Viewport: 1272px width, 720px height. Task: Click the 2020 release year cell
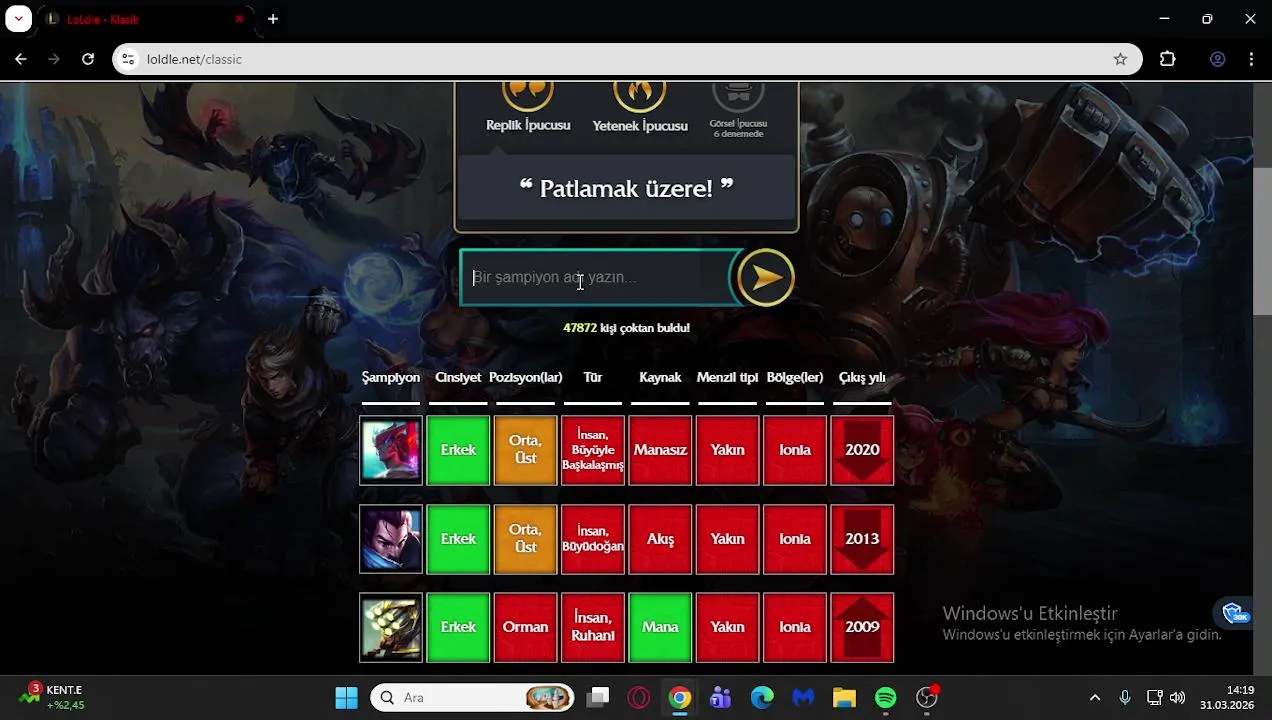tap(862, 450)
